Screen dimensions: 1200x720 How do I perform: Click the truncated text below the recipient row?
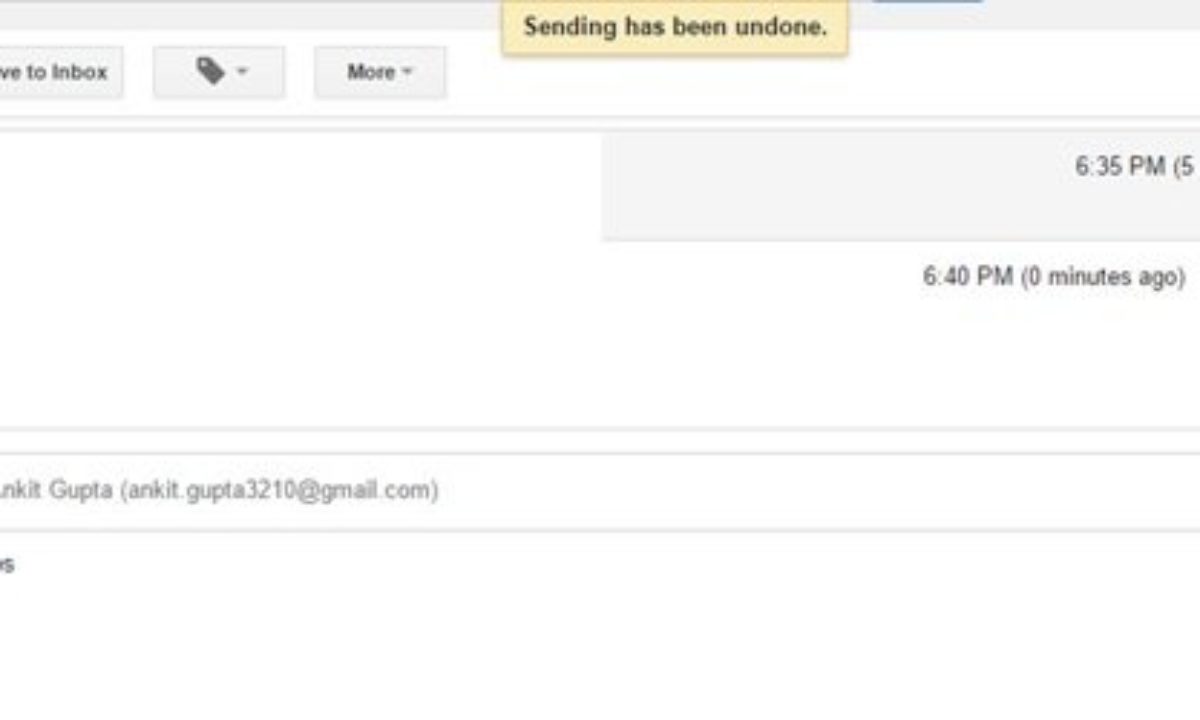6,565
